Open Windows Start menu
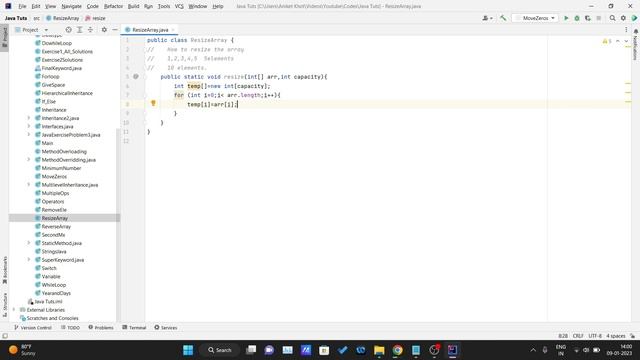Screen dimensions: 640x360 pyautogui.click(x=188, y=350)
